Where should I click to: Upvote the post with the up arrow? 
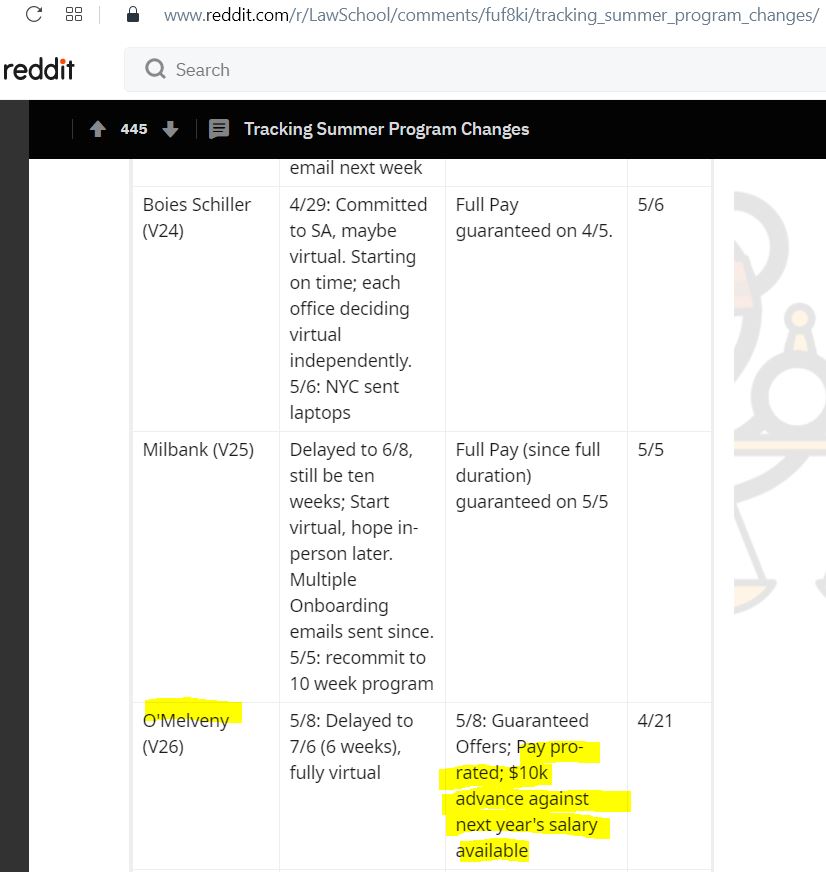[x=98, y=129]
